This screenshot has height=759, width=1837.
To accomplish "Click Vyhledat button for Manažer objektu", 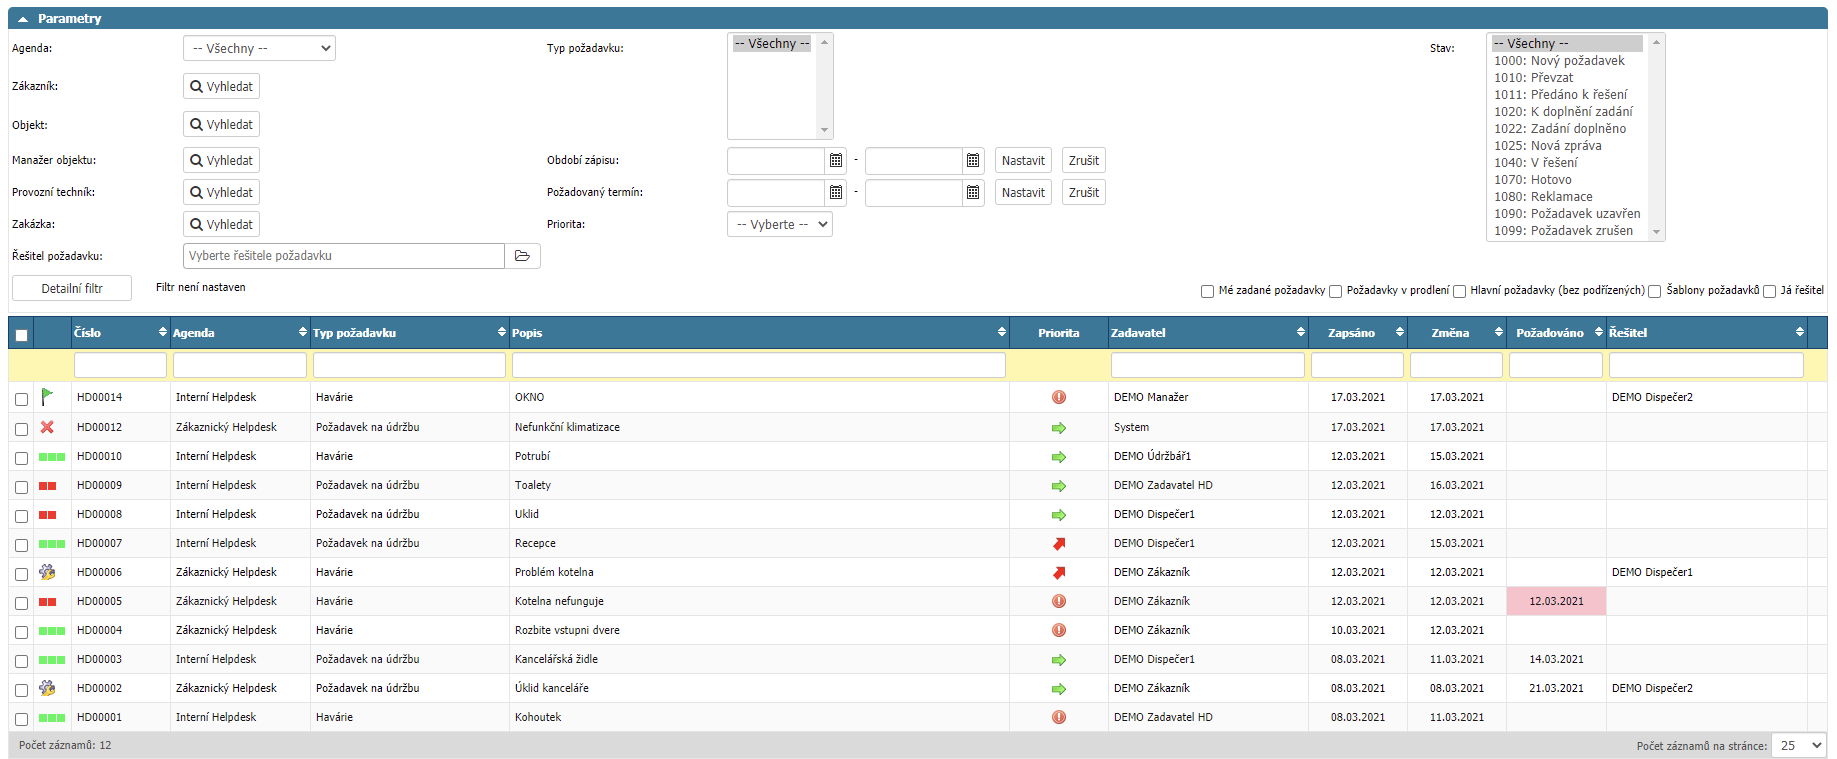I will click(x=221, y=160).
